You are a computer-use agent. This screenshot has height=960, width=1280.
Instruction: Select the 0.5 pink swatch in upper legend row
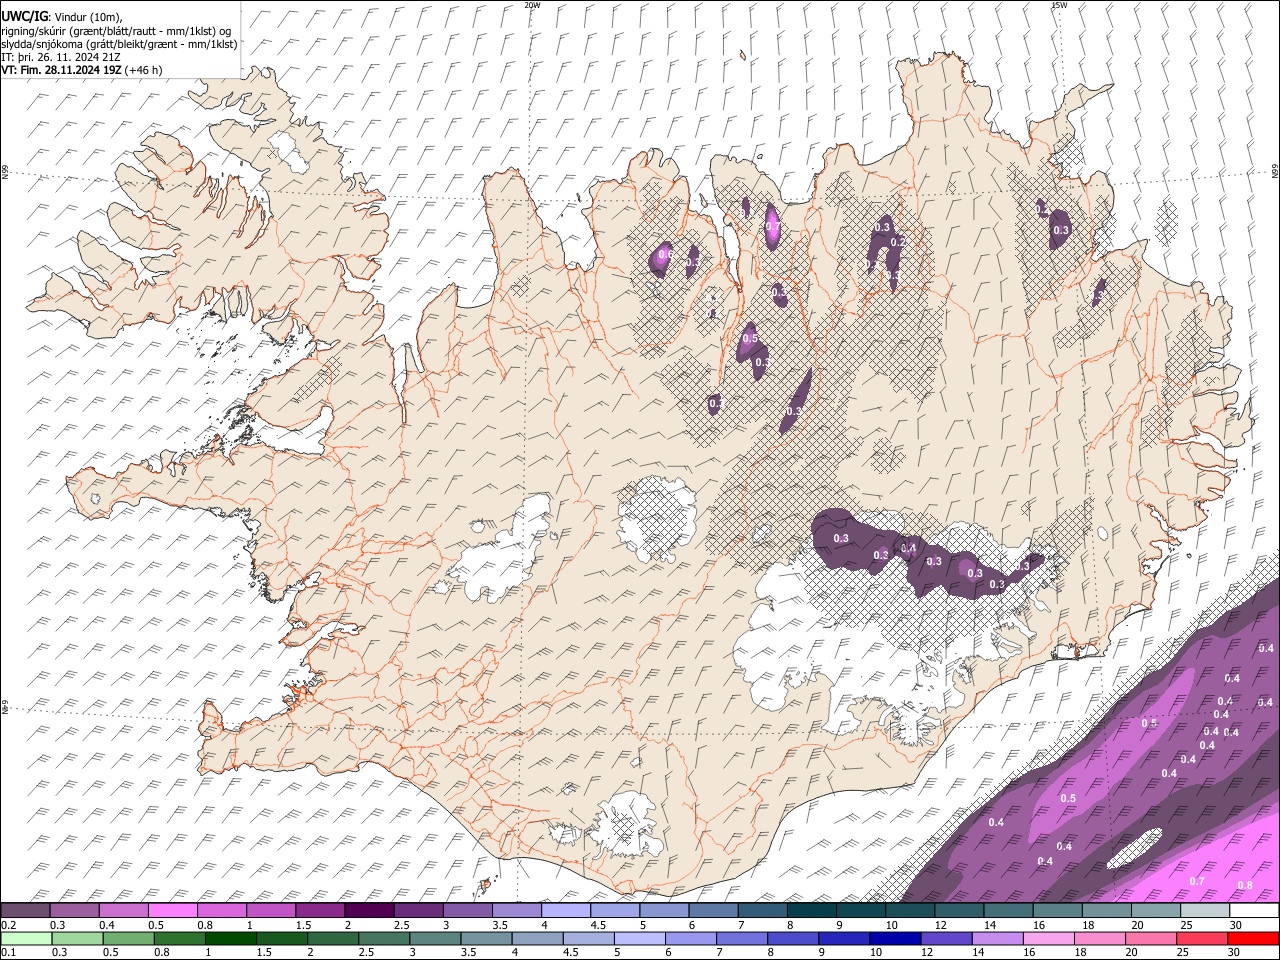pos(172,911)
